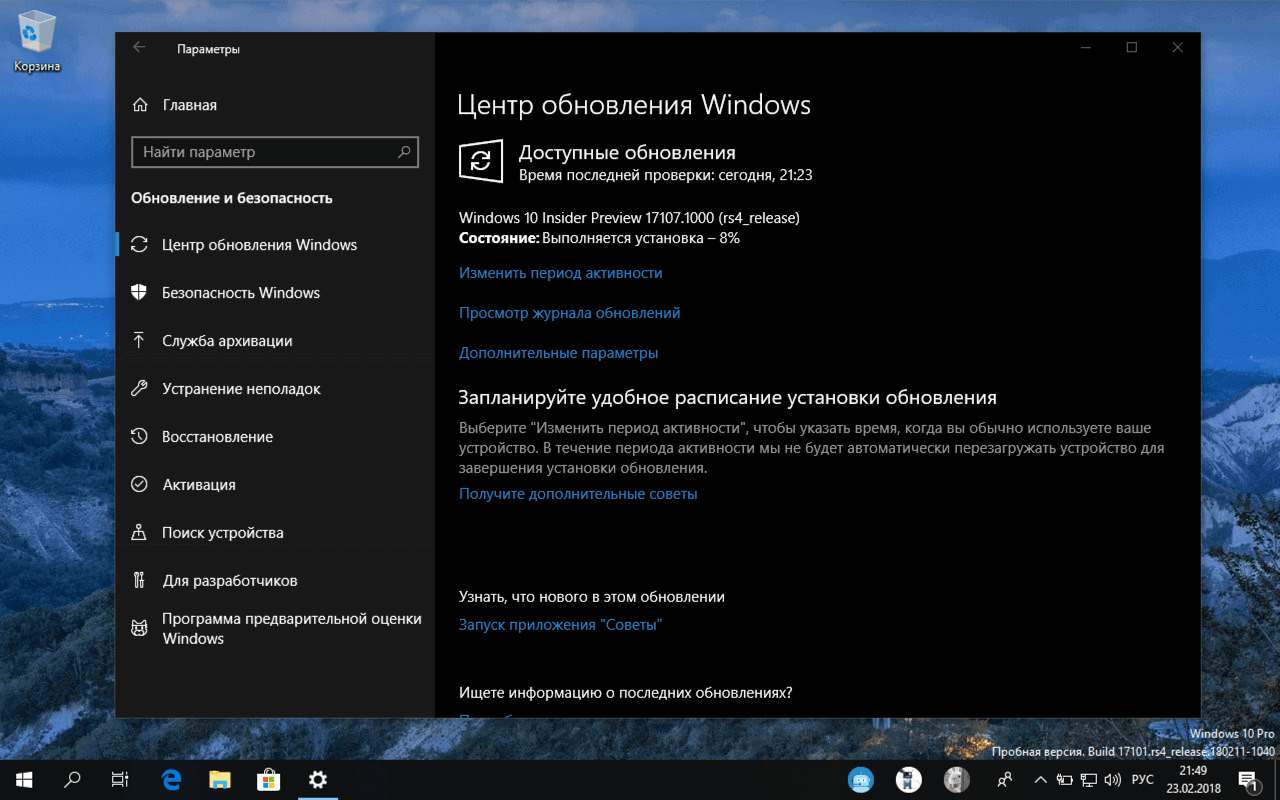This screenshot has width=1280, height=800.
Task: Click the network tray icon
Action: tap(1087, 780)
